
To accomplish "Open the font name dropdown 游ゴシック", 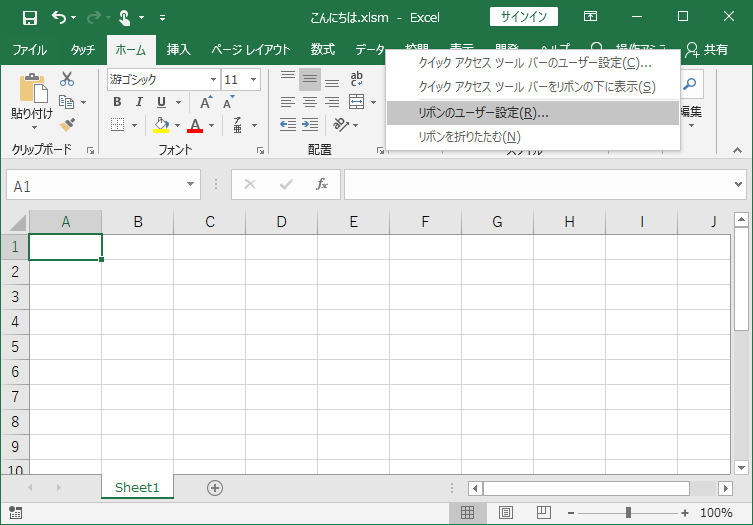I will click(x=213, y=79).
